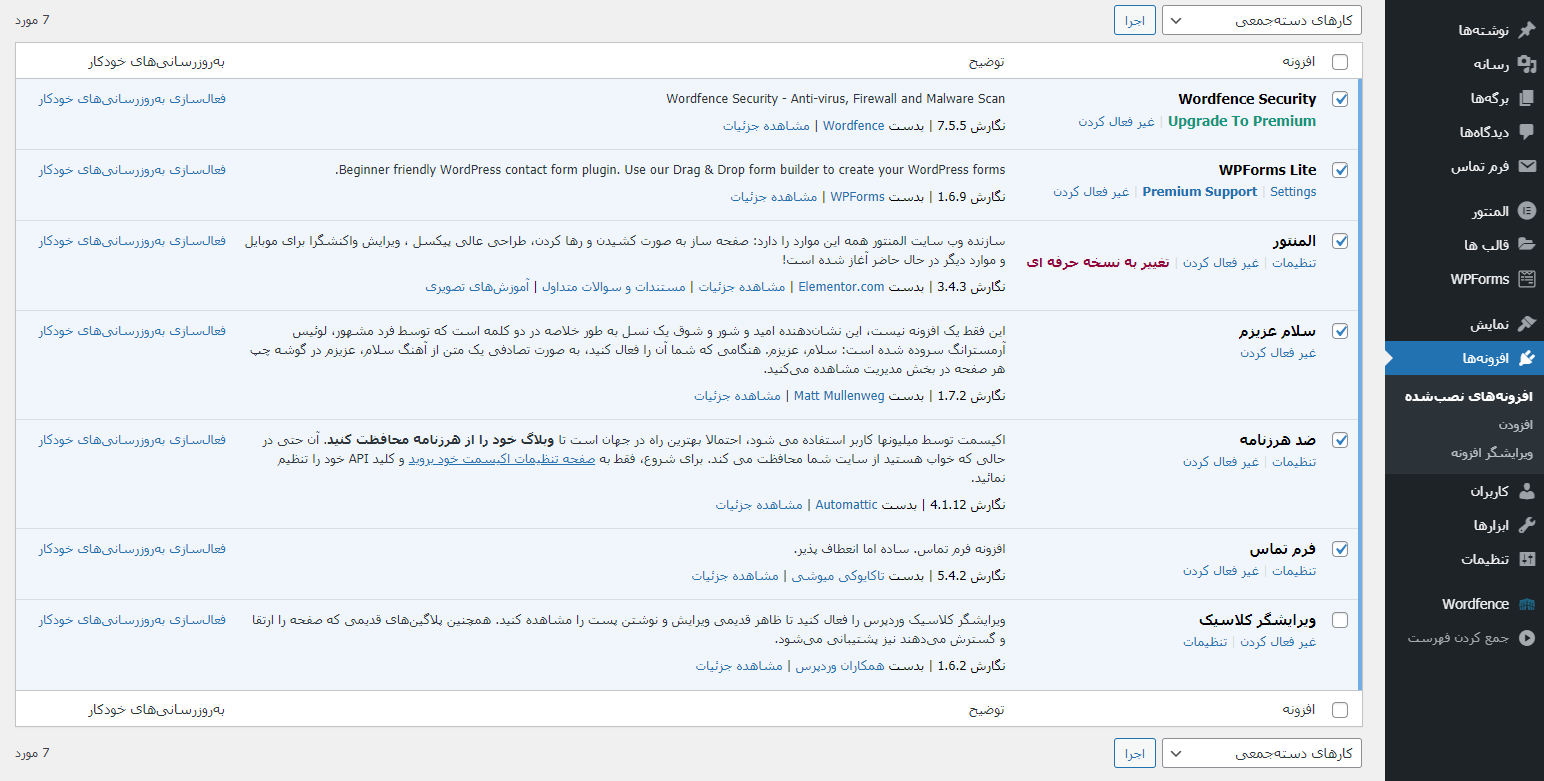Image resolution: width=1544 pixels, height=781 pixels.
Task: Open تنظیمات link under المنتور plugin
Action: (1294, 263)
